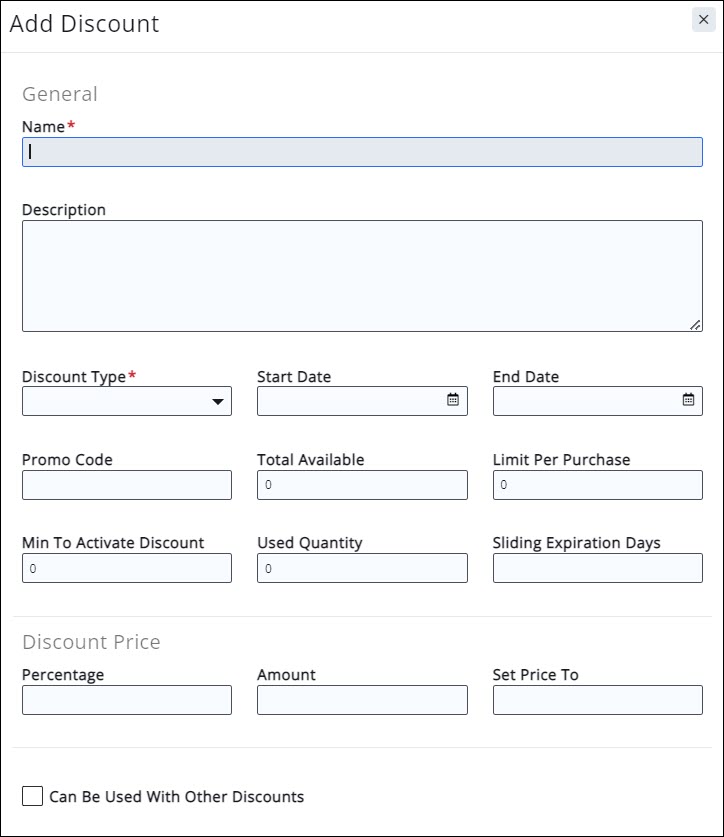
Task: Click into the Name text field
Action: [362, 152]
